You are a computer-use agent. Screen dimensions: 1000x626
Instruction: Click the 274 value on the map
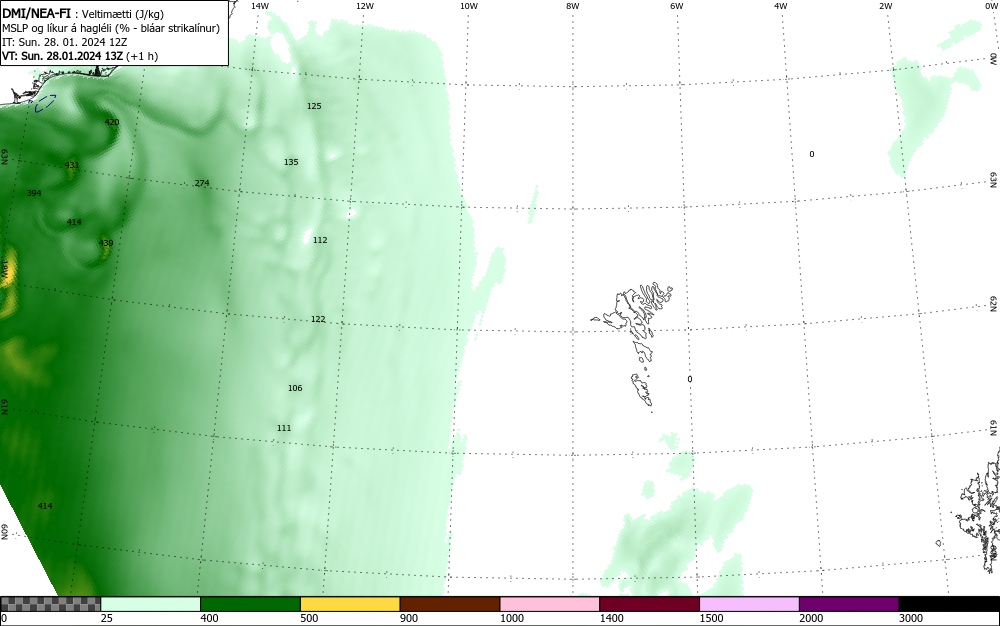[x=202, y=183]
